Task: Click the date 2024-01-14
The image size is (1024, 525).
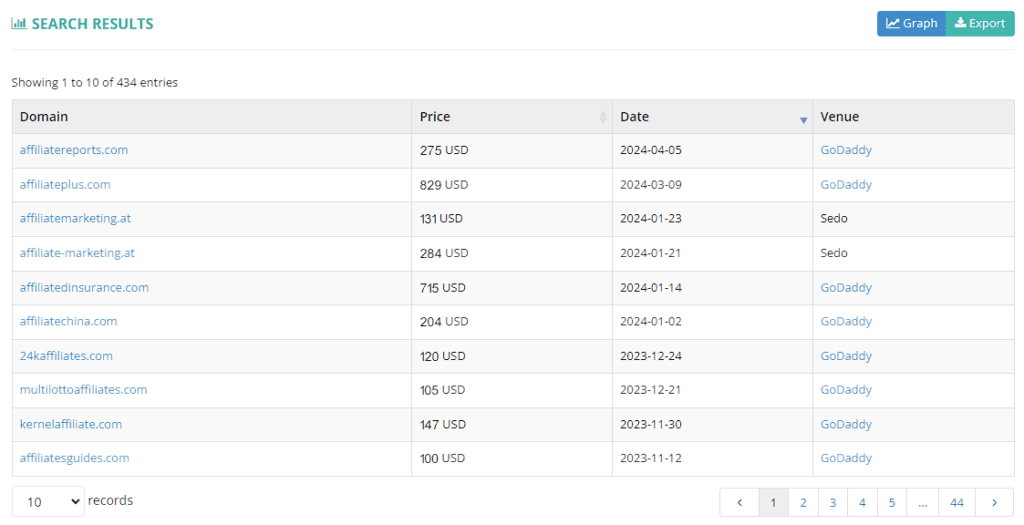Action: pyautogui.click(x=651, y=288)
